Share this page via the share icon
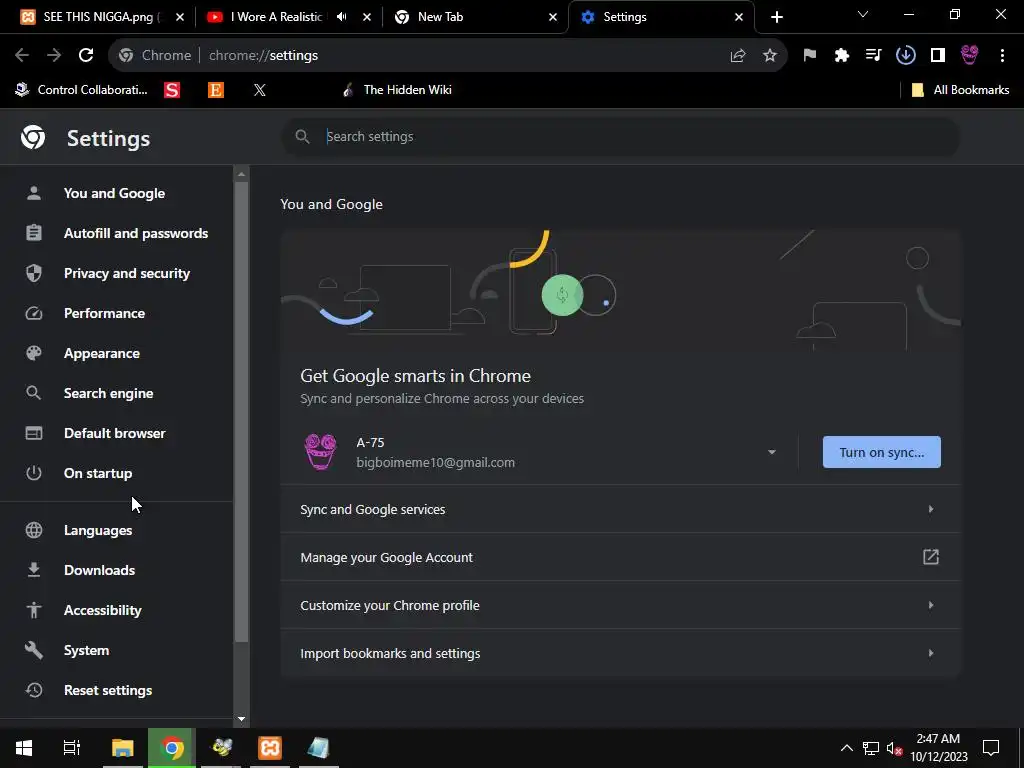Image resolution: width=1024 pixels, height=768 pixels. point(738,56)
